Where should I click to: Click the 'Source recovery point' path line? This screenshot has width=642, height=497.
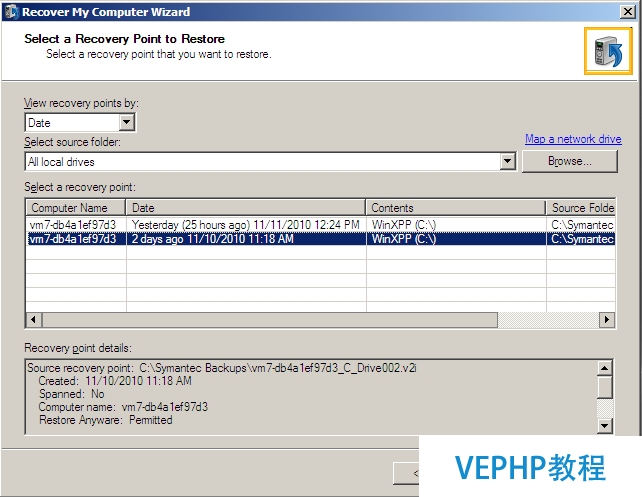(x=222, y=368)
